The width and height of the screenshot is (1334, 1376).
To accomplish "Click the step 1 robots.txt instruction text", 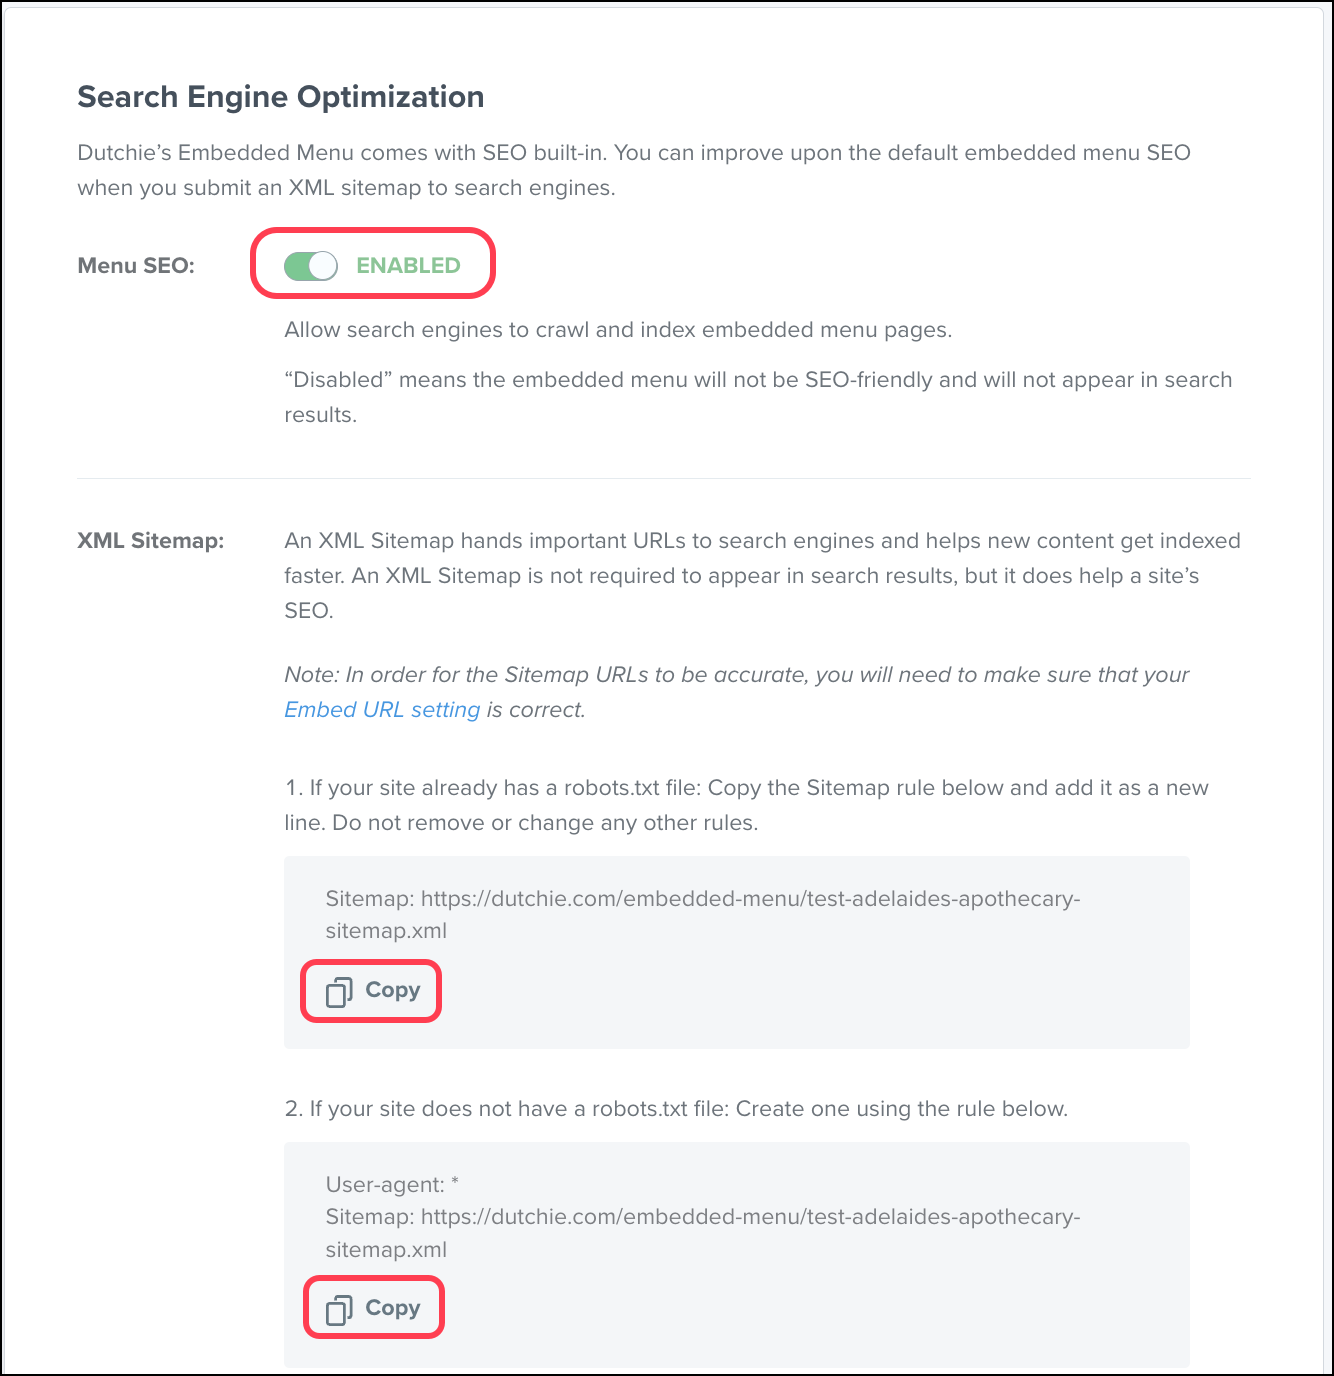I will [746, 805].
